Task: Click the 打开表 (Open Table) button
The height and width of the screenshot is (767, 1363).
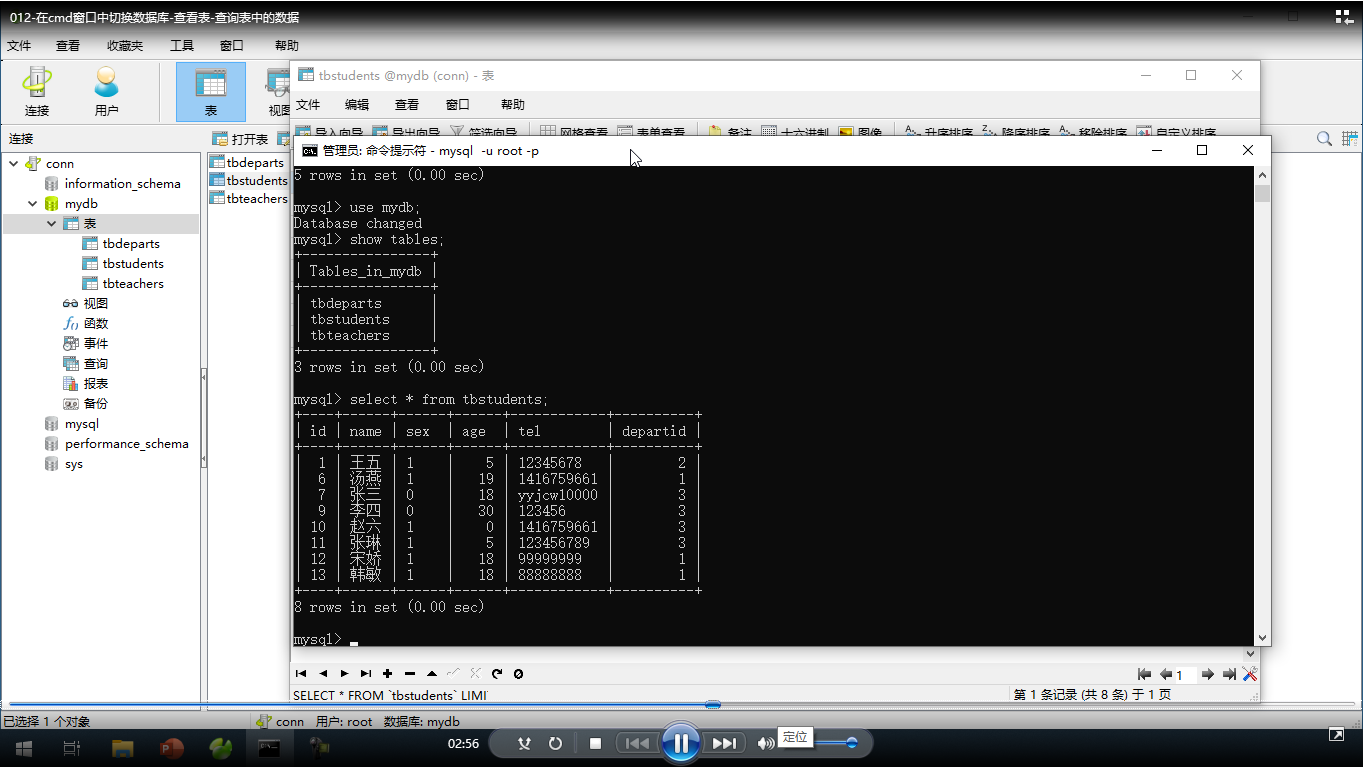Action: 240,139
